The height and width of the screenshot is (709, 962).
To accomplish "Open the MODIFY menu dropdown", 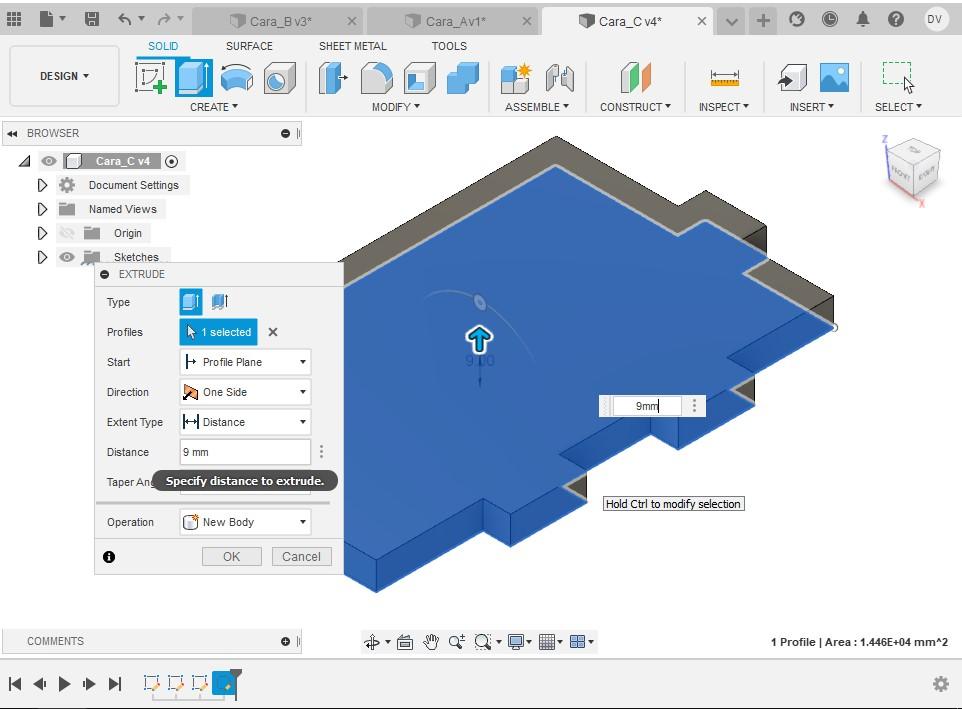I will [396, 107].
